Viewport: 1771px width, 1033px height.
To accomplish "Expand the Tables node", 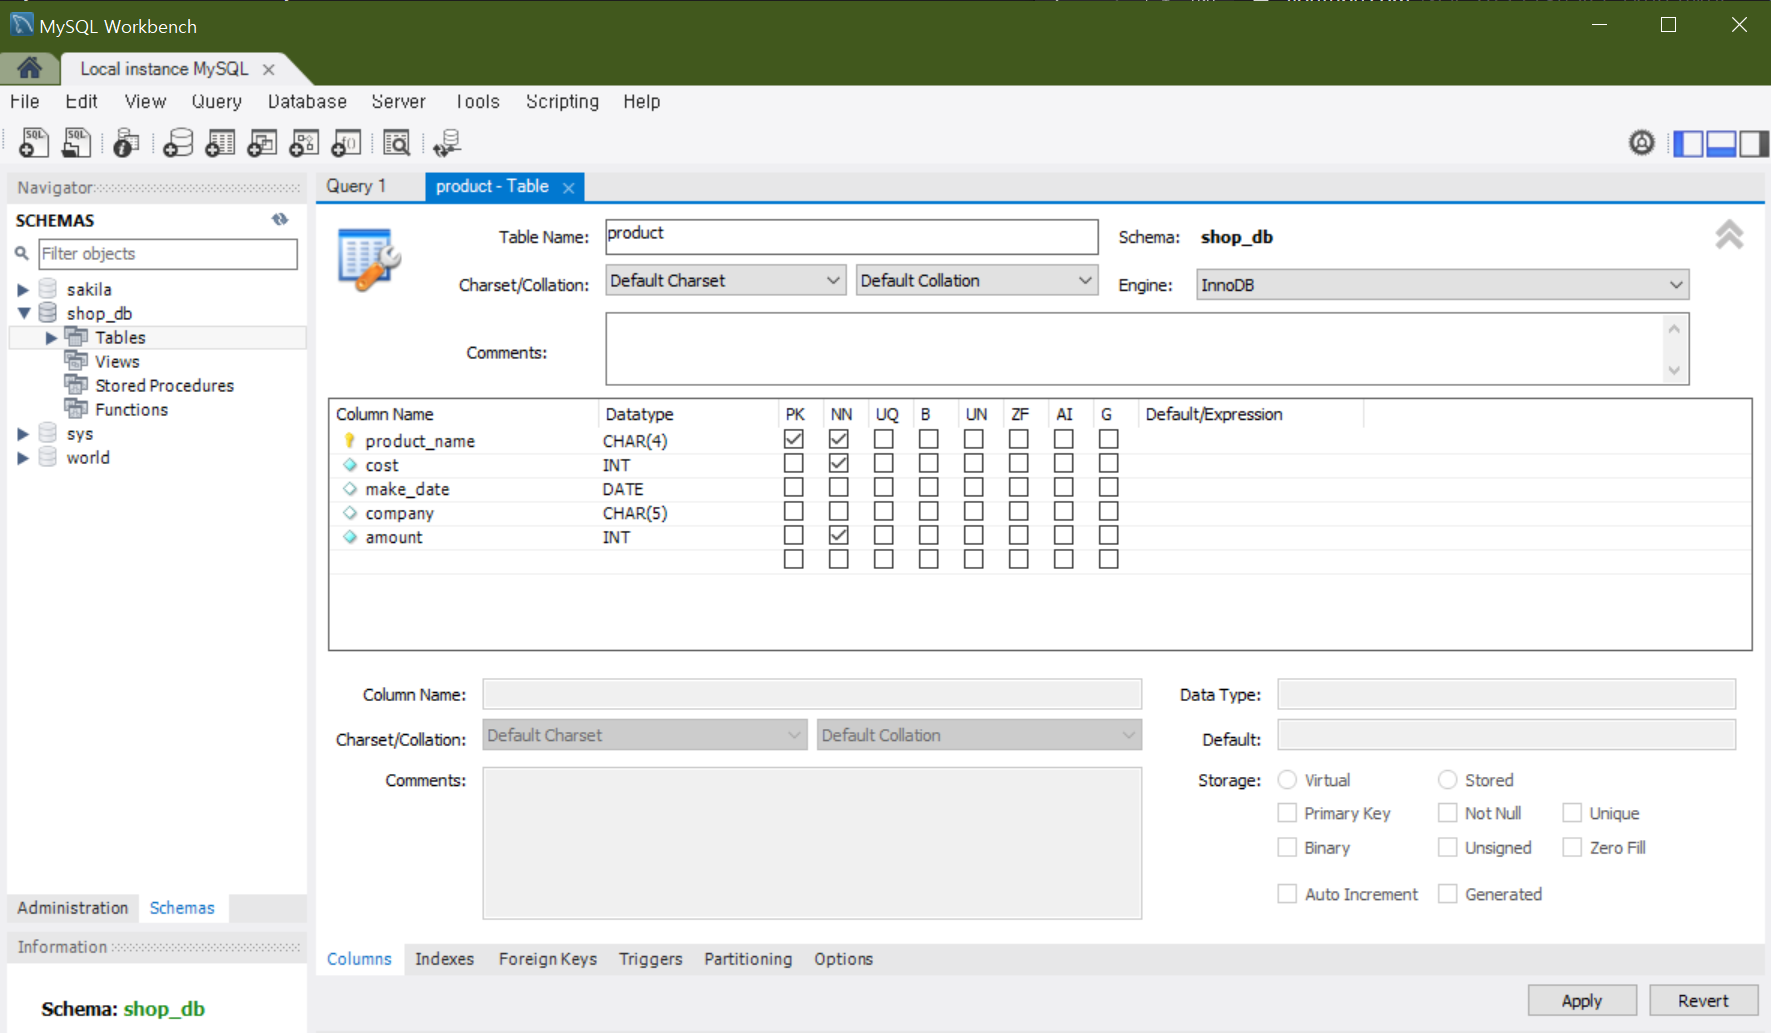I will click(x=51, y=338).
